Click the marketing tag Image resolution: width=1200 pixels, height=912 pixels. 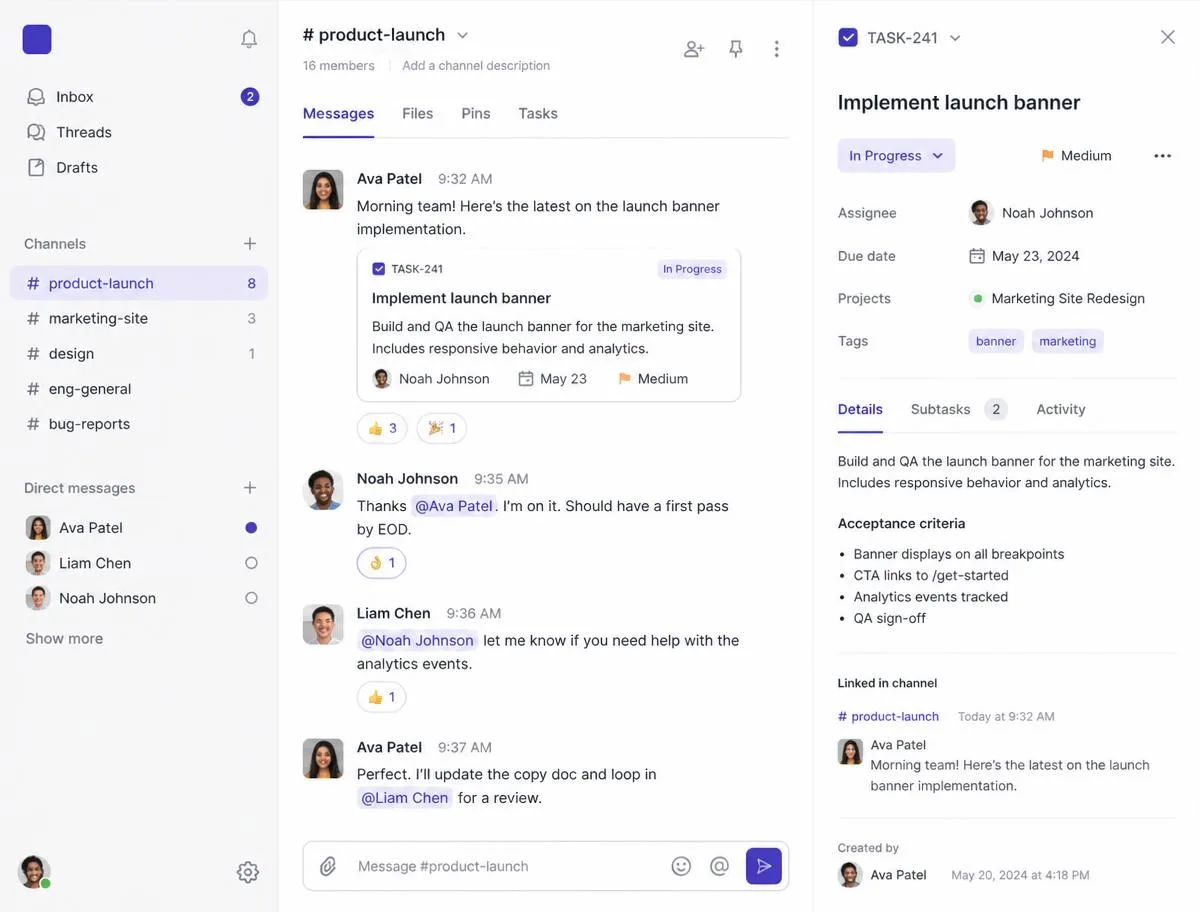[x=1068, y=341]
